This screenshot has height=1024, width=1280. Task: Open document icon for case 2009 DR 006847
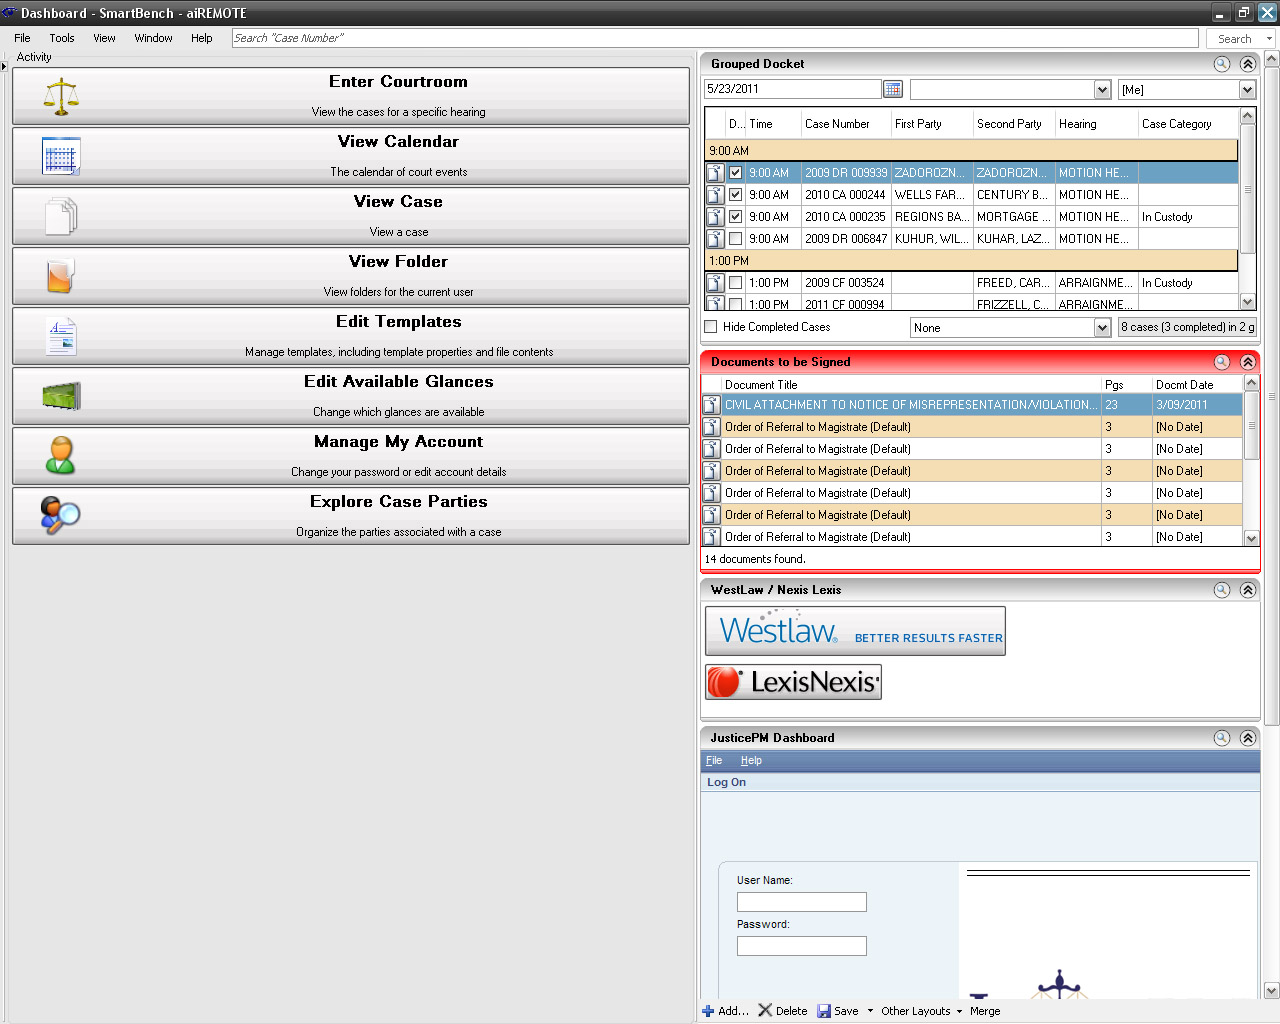click(715, 239)
